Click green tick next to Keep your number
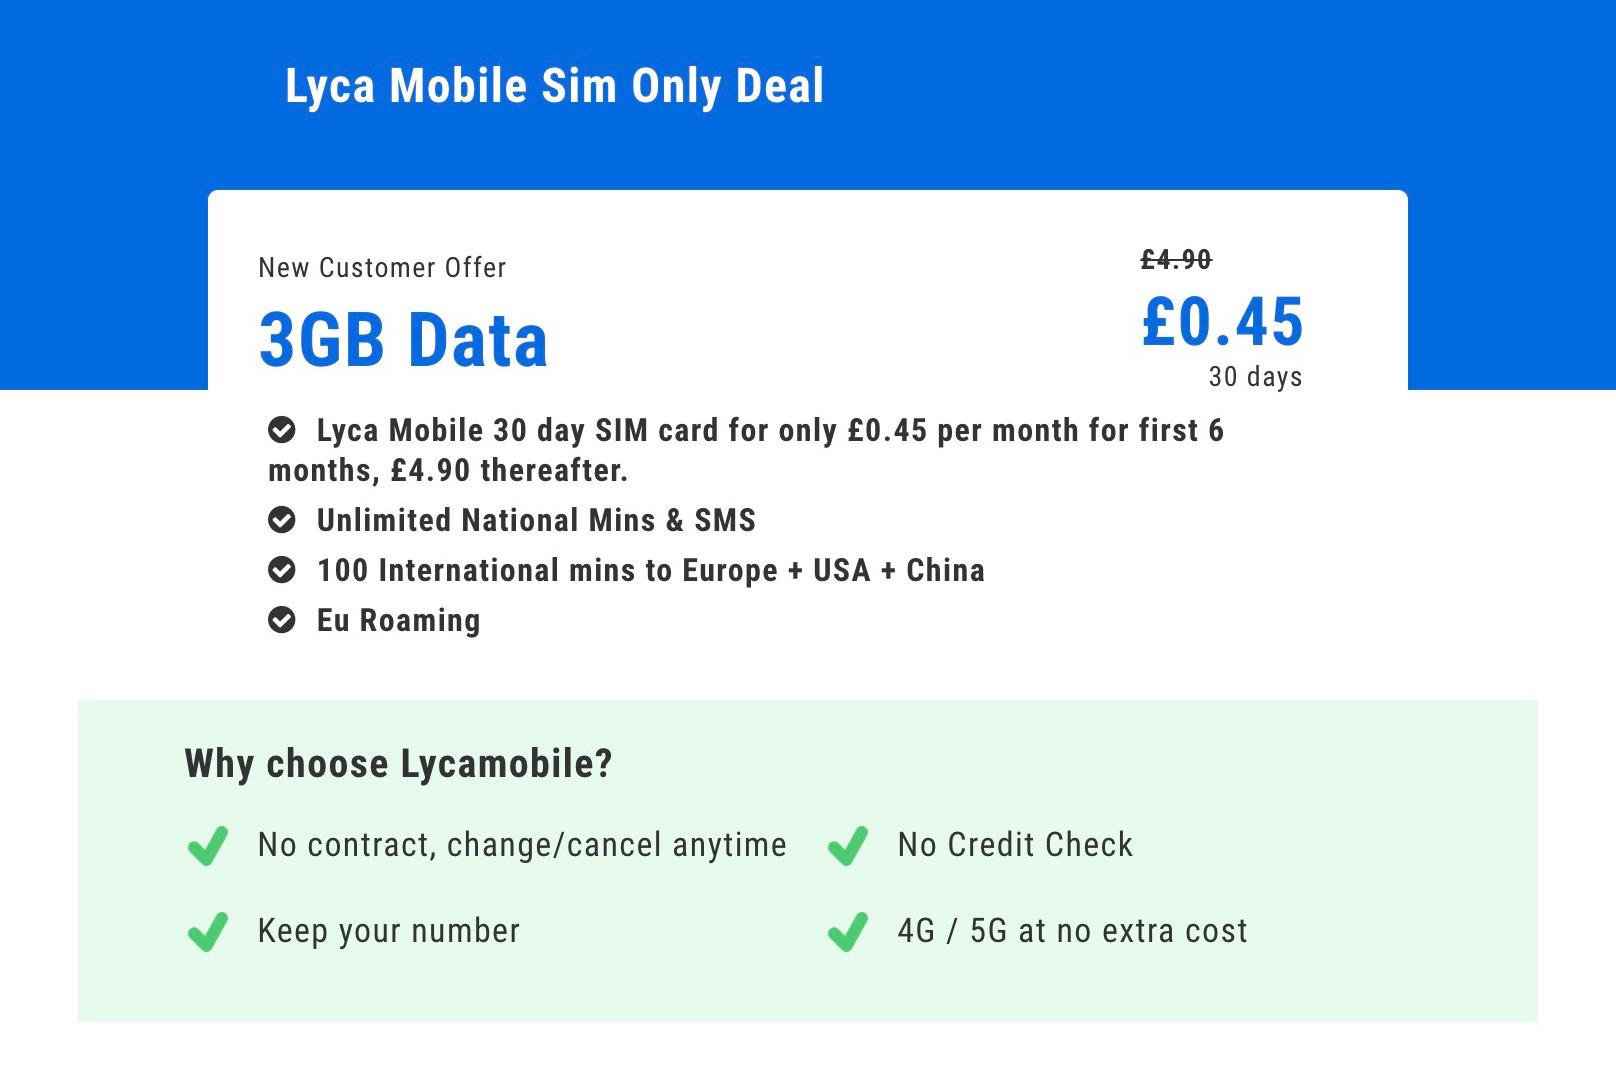The height and width of the screenshot is (1072, 1616). 208,932
